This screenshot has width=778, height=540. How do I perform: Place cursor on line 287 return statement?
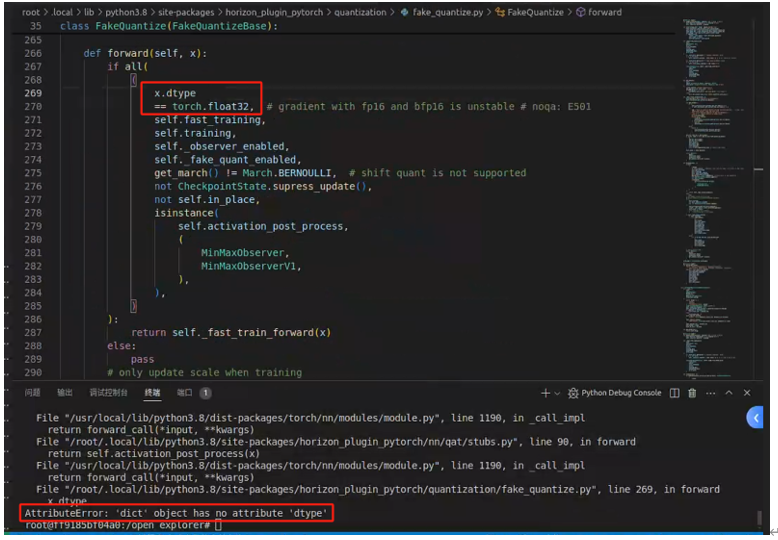tap(230, 332)
